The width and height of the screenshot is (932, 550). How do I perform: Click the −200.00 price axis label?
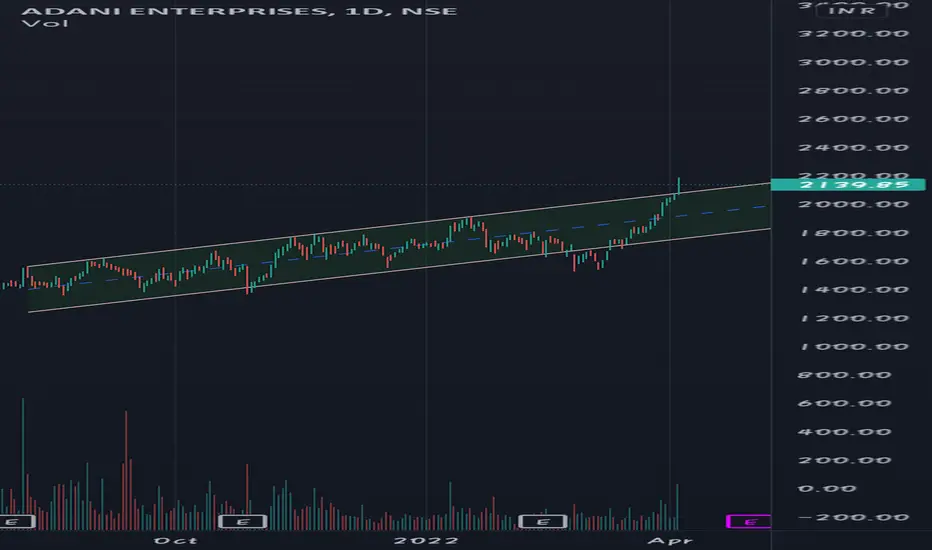853,517
